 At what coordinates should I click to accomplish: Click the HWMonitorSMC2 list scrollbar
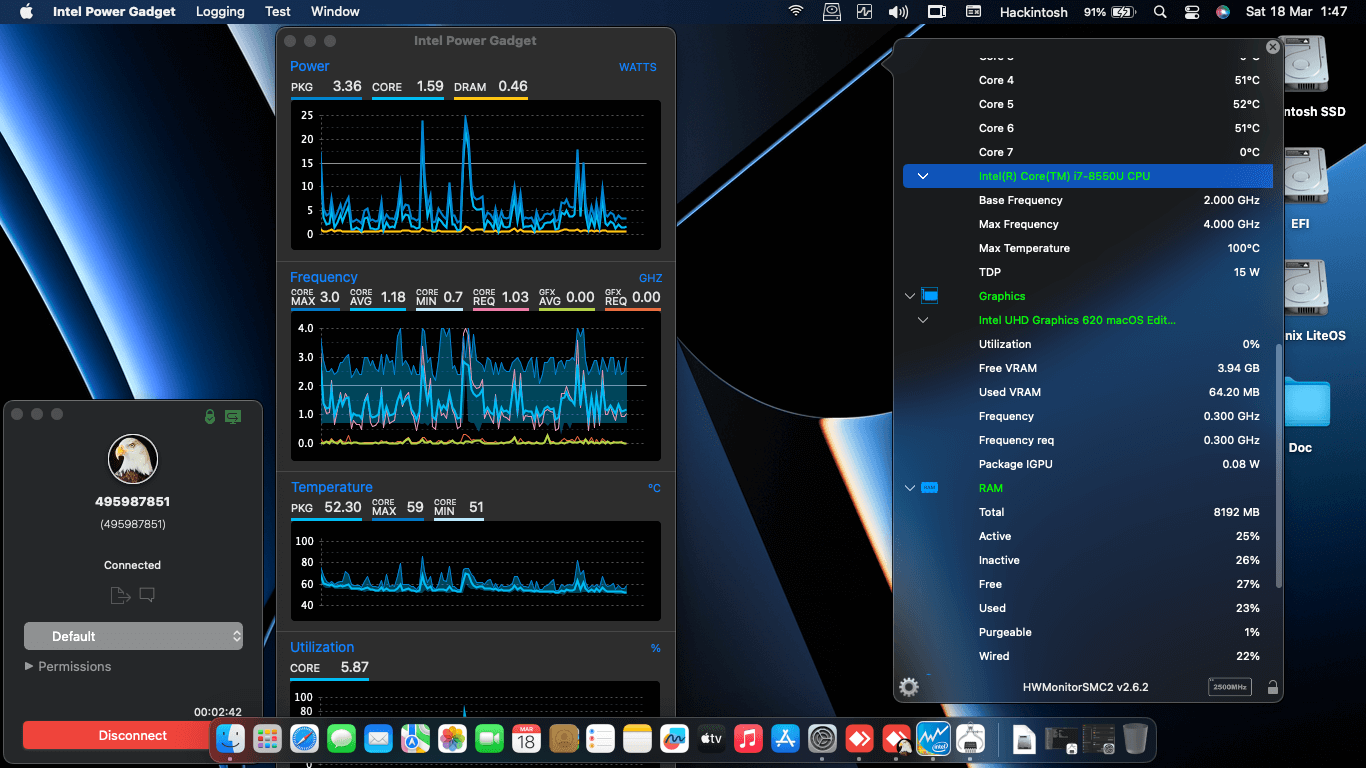pos(1277,465)
